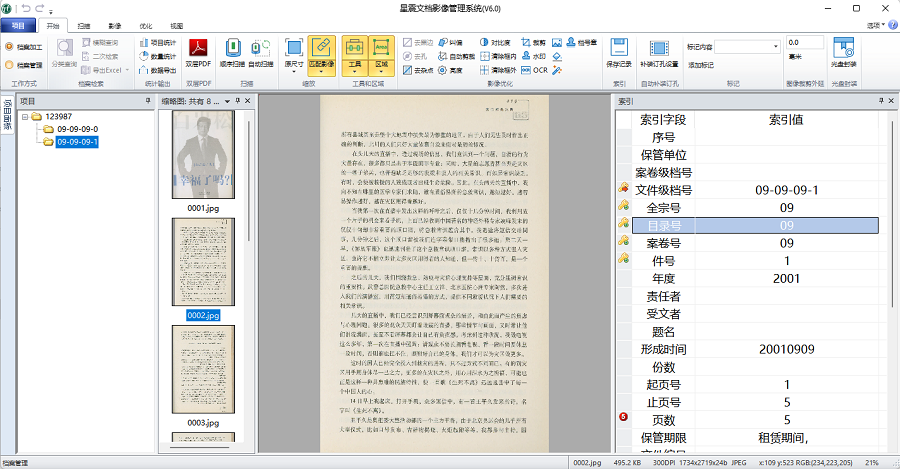The image size is (900, 469).
Task: Click the 自动剪裁 auto-crop icon
Action: click(x=443, y=56)
